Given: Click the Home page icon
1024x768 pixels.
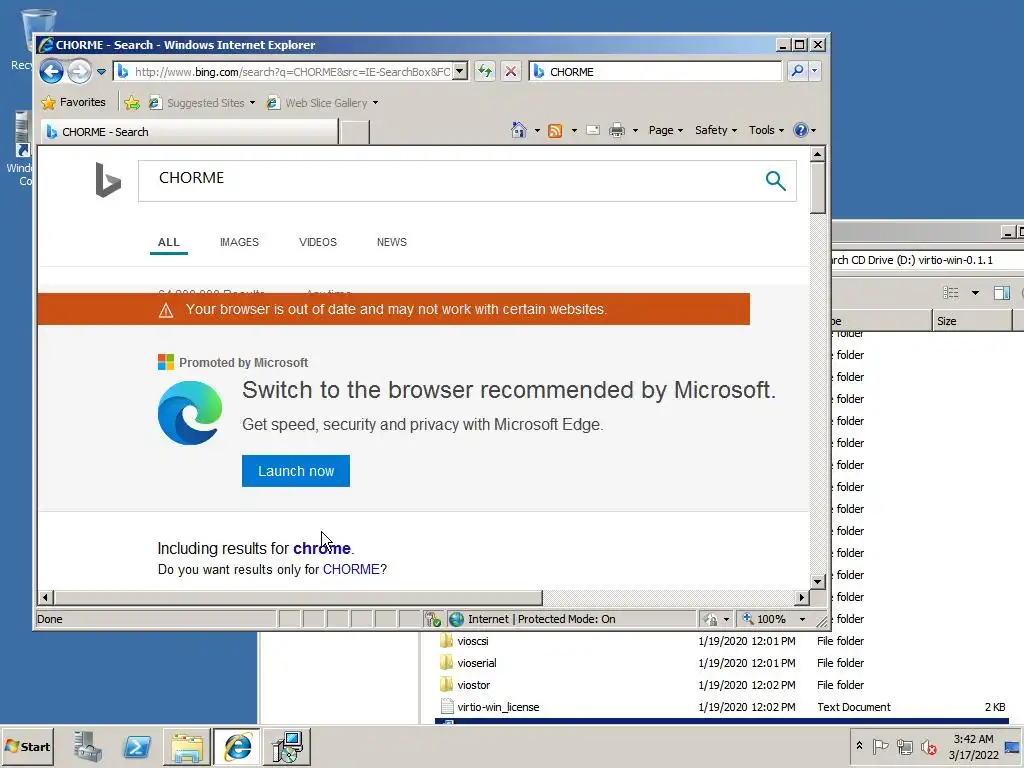Looking at the screenshot, I should coord(519,130).
